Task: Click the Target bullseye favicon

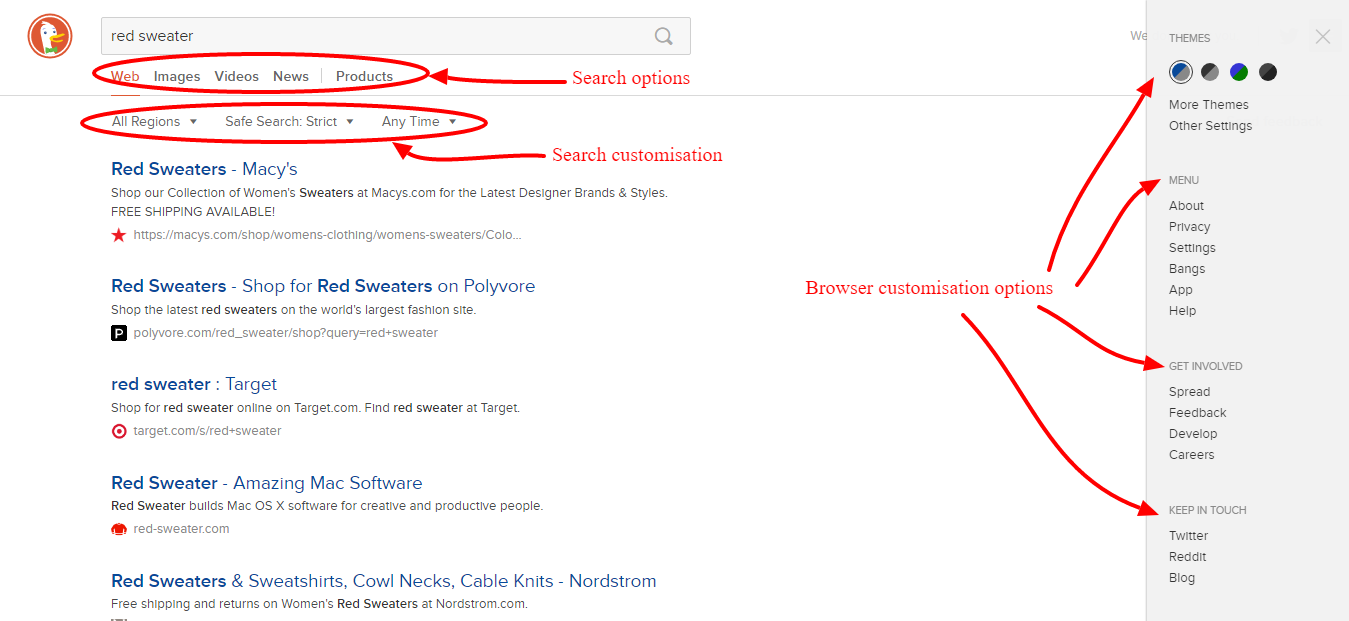Action: [119, 431]
